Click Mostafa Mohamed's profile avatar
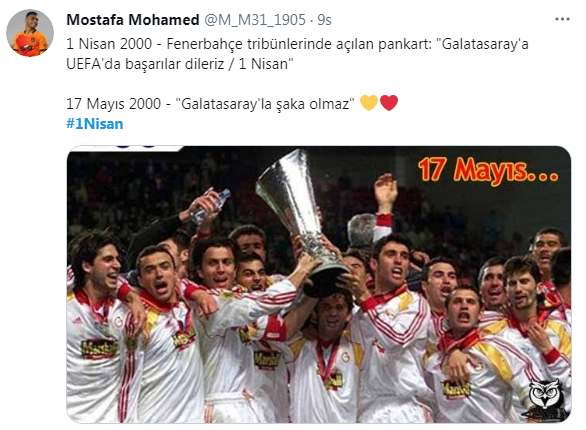Viewport: 586px width, 430px height. click(x=30, y=33)
